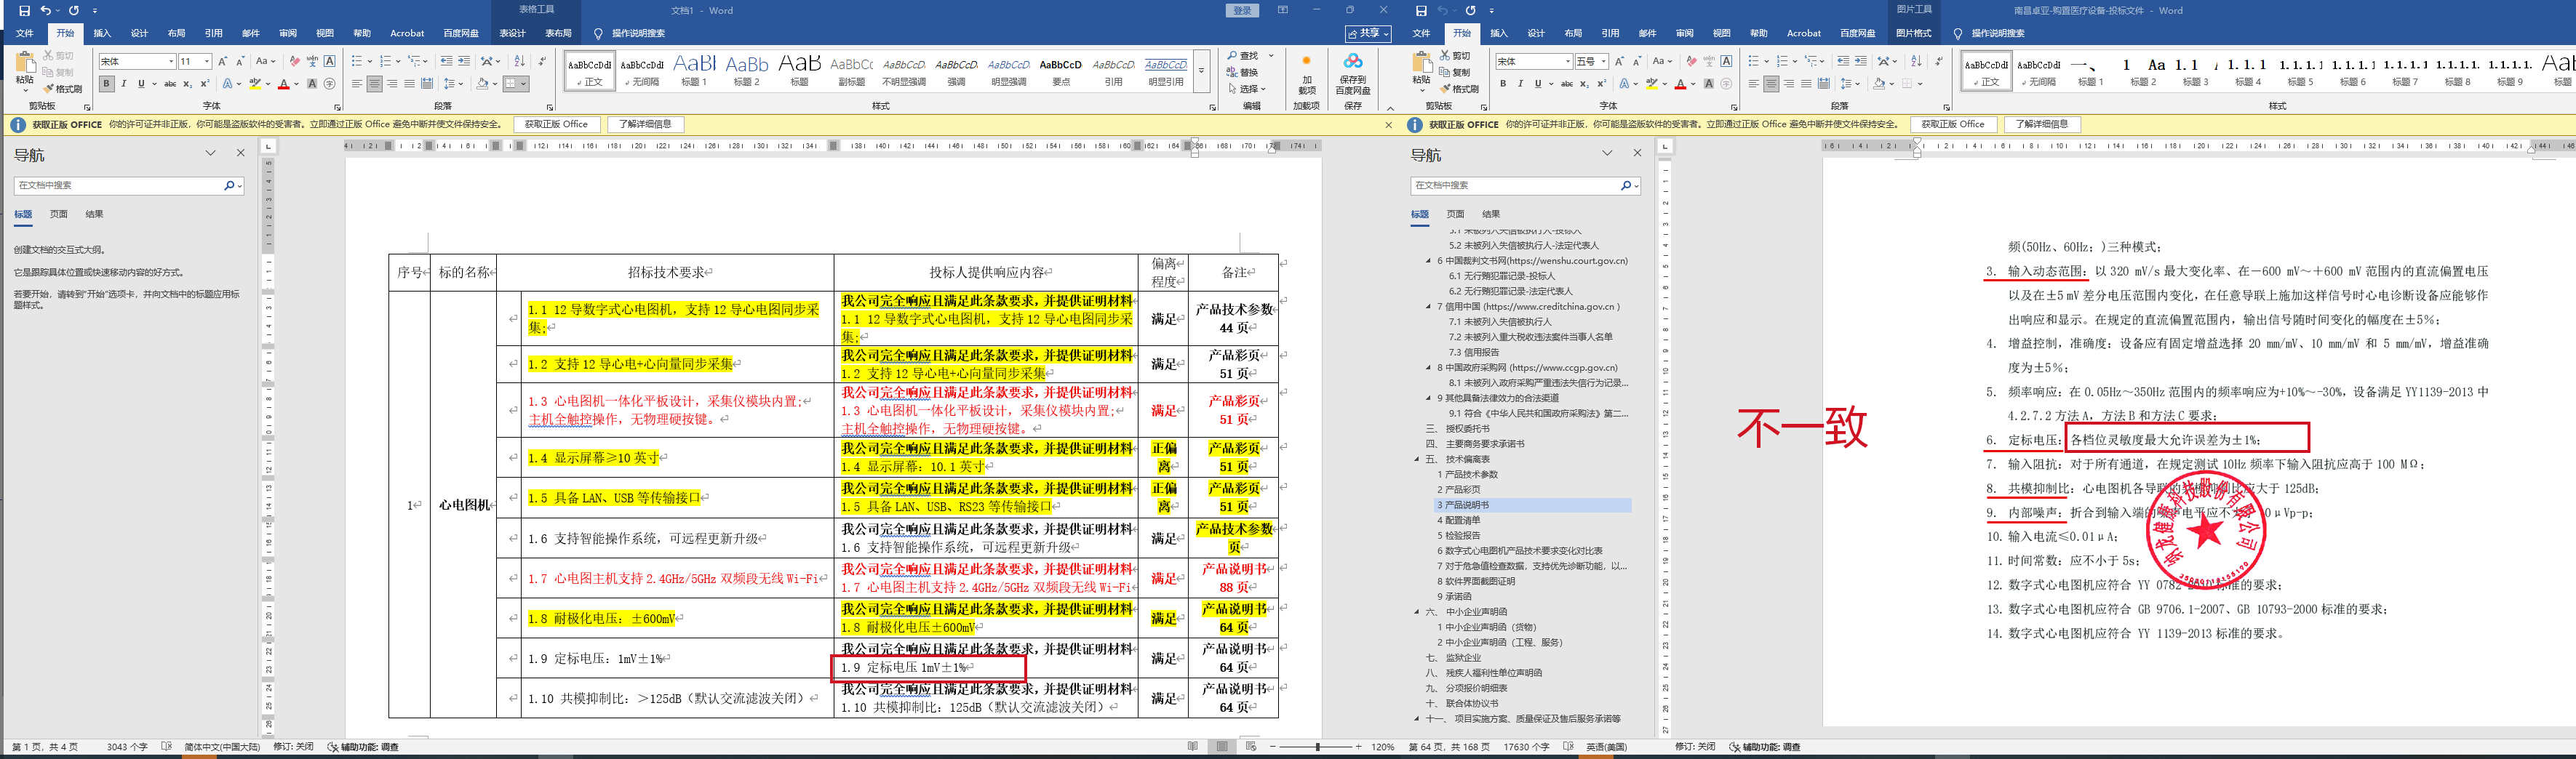Click 了解详细信息 button in left window's yellow banner
Image resolution: width=2576 pixels, height=759 pixels.
(645, 124)
